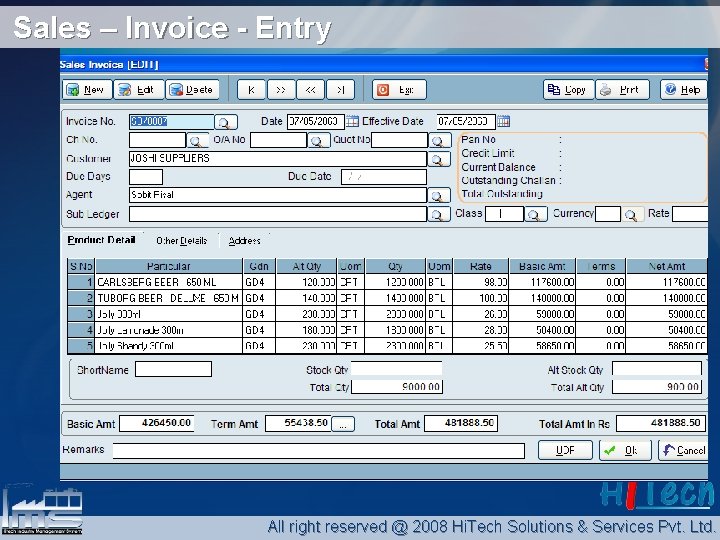The width and height of the screenshot is (720, 540).
Task: Click the Delete toolbar button
Action: click(192, 90)
